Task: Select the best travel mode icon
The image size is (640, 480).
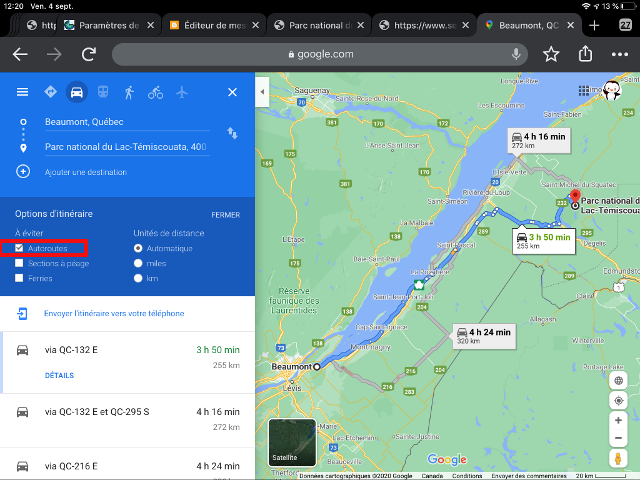Action: click(50, 92)
